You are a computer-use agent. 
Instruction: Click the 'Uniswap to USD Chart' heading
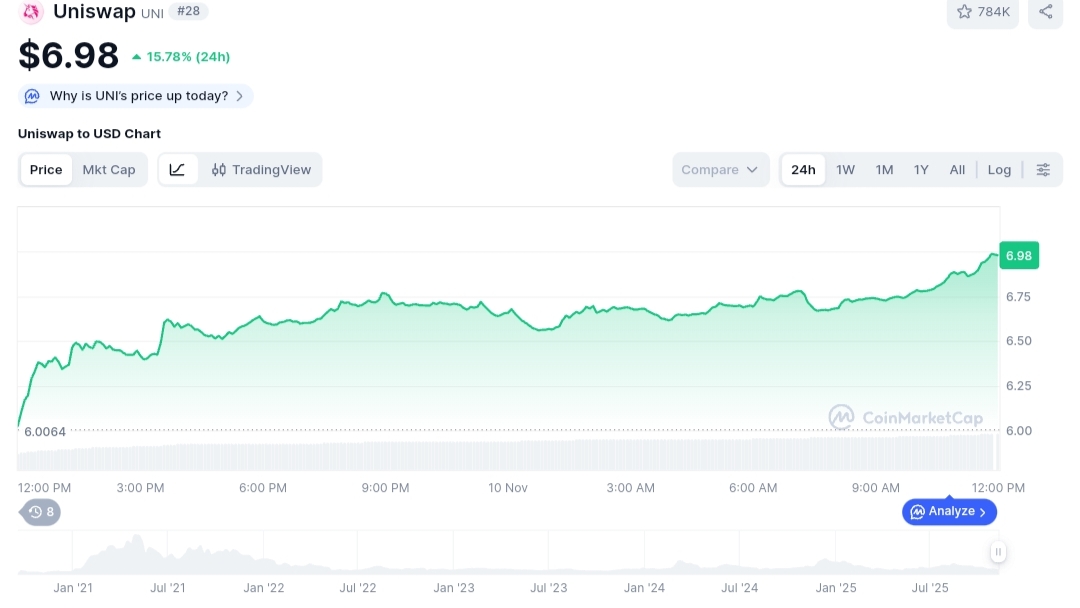90,134
